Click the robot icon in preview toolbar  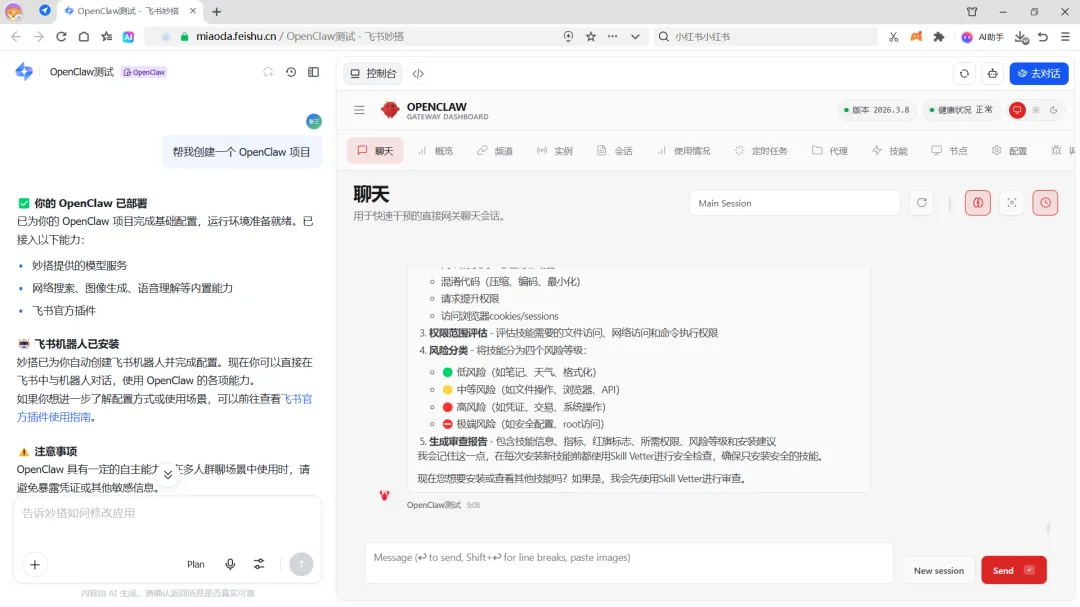993,74
